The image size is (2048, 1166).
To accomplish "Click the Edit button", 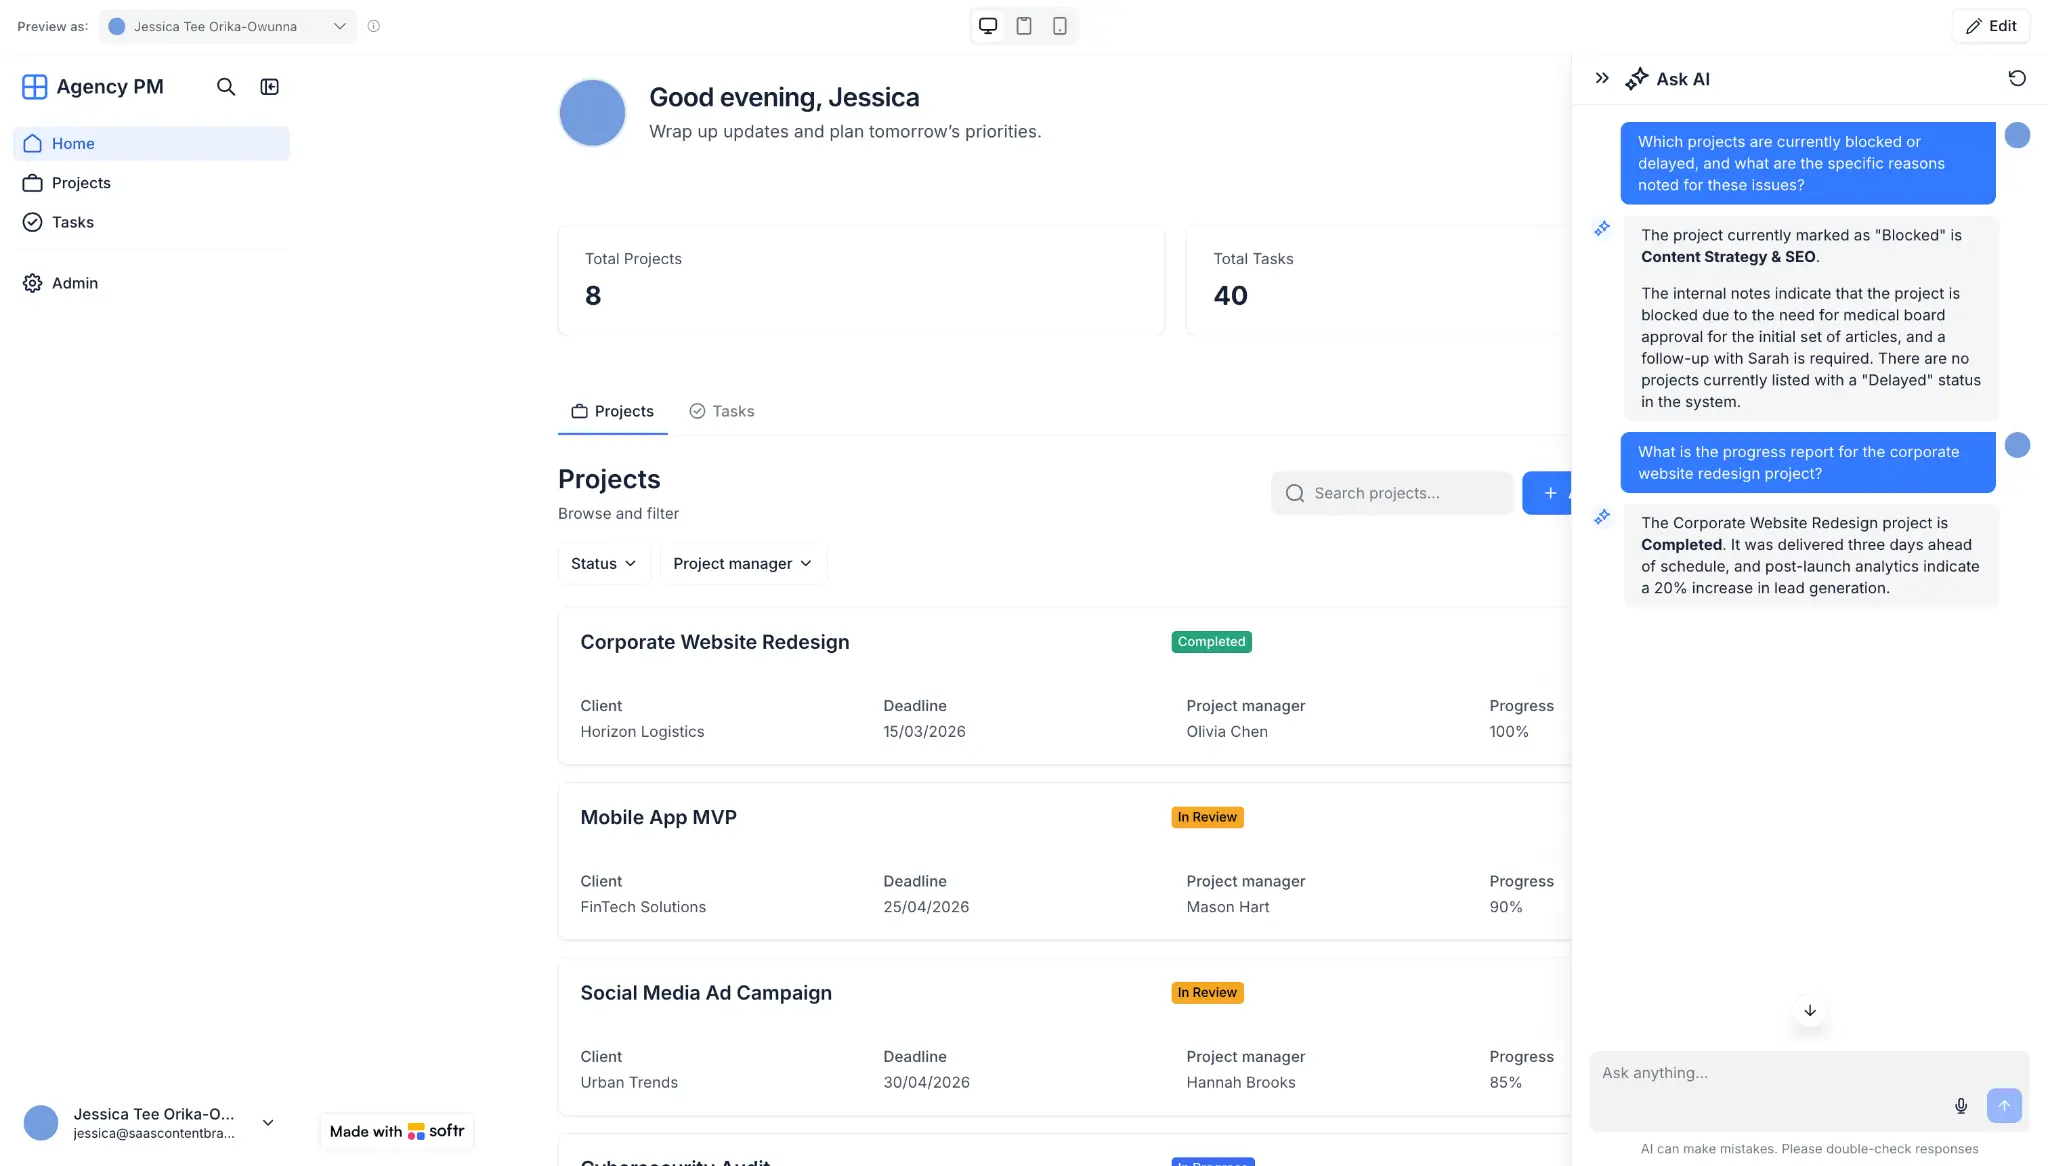I will (x=1990, y=25).
